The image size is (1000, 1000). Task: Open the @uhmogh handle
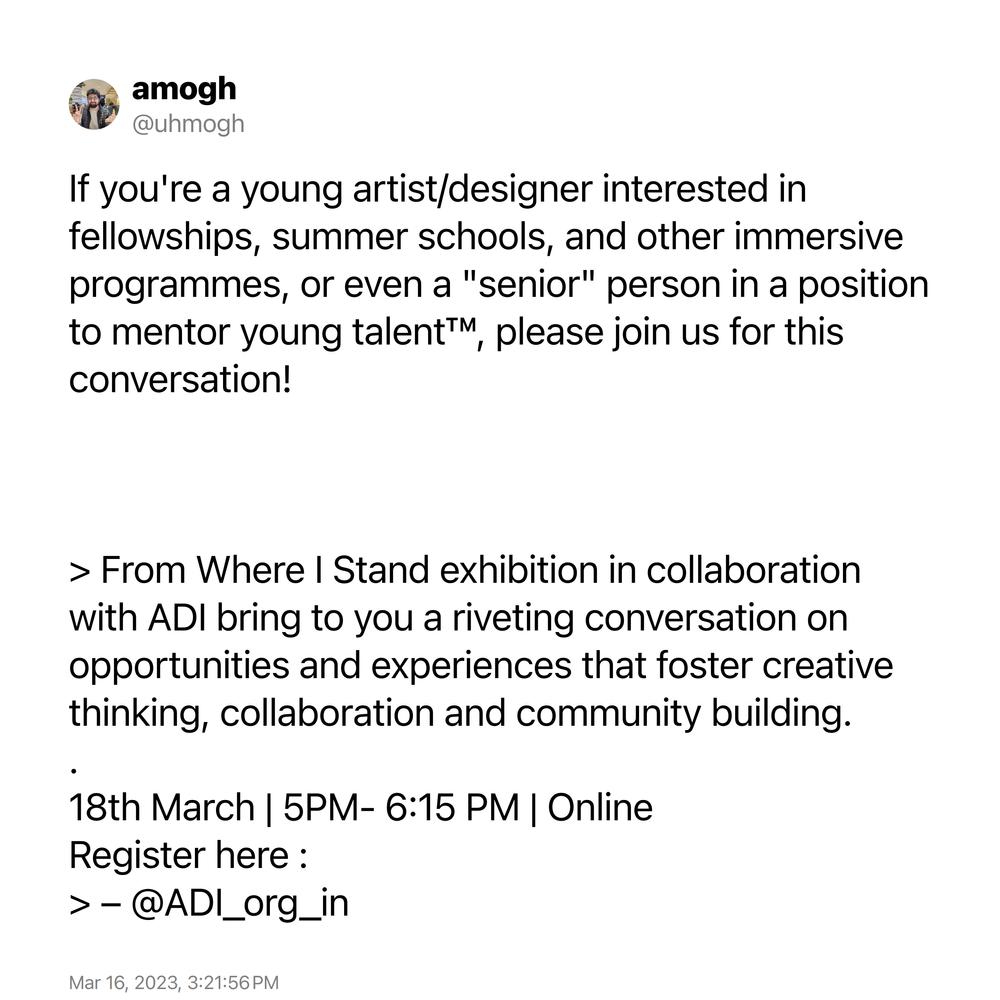pyautogui.click(x=188, y=124)
